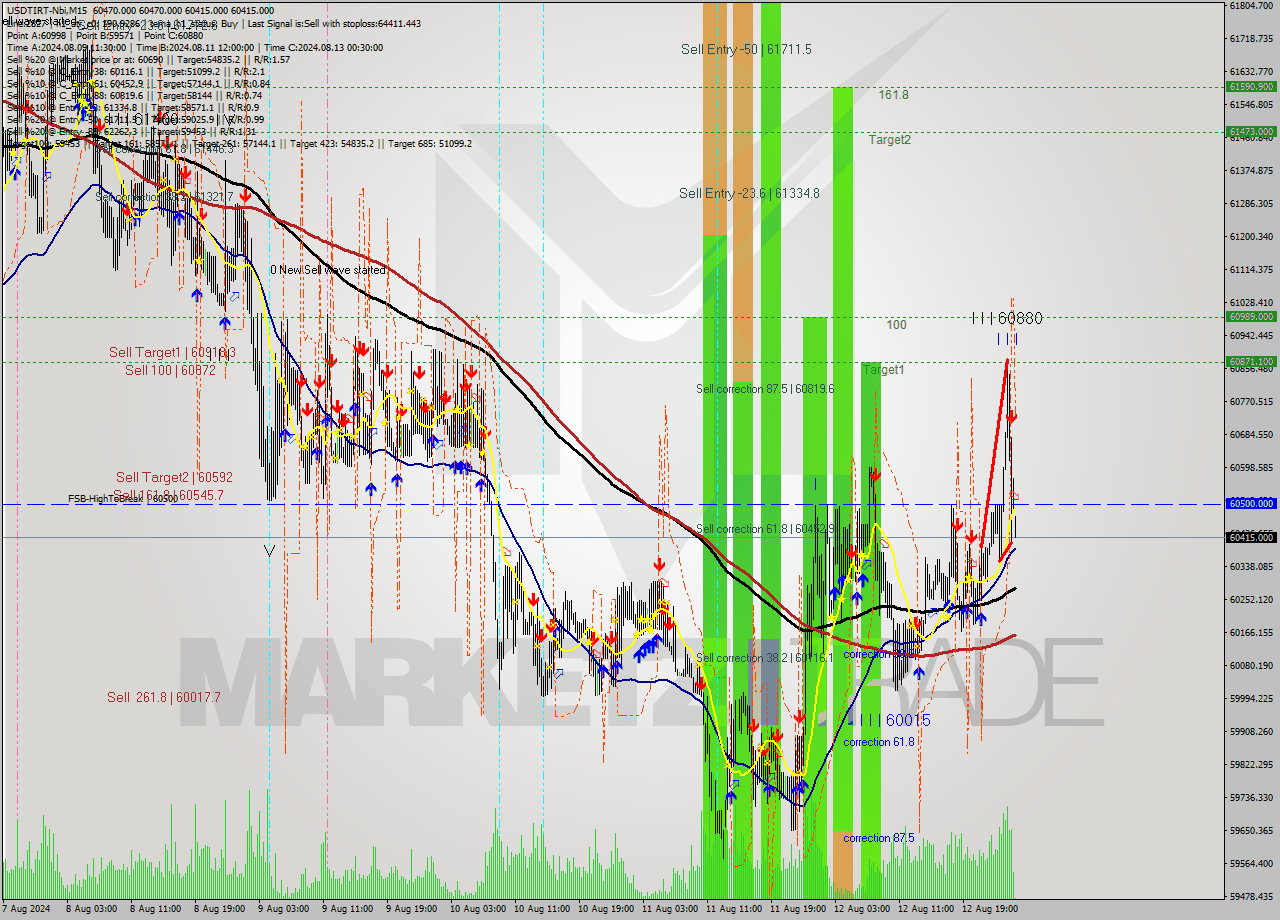Click the blue 60500.000 price tag
Image resolution: width=1280 pixels, height=920 pixels.
[x=1251, y=504]
